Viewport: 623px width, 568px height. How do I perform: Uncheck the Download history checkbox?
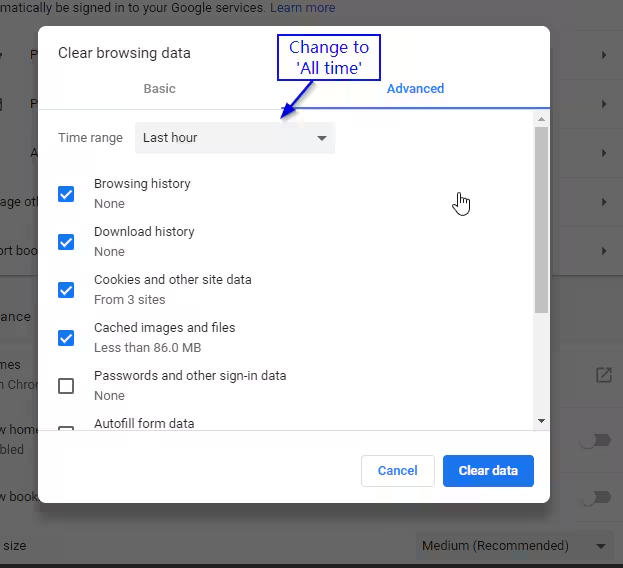[x=66, y=242]
